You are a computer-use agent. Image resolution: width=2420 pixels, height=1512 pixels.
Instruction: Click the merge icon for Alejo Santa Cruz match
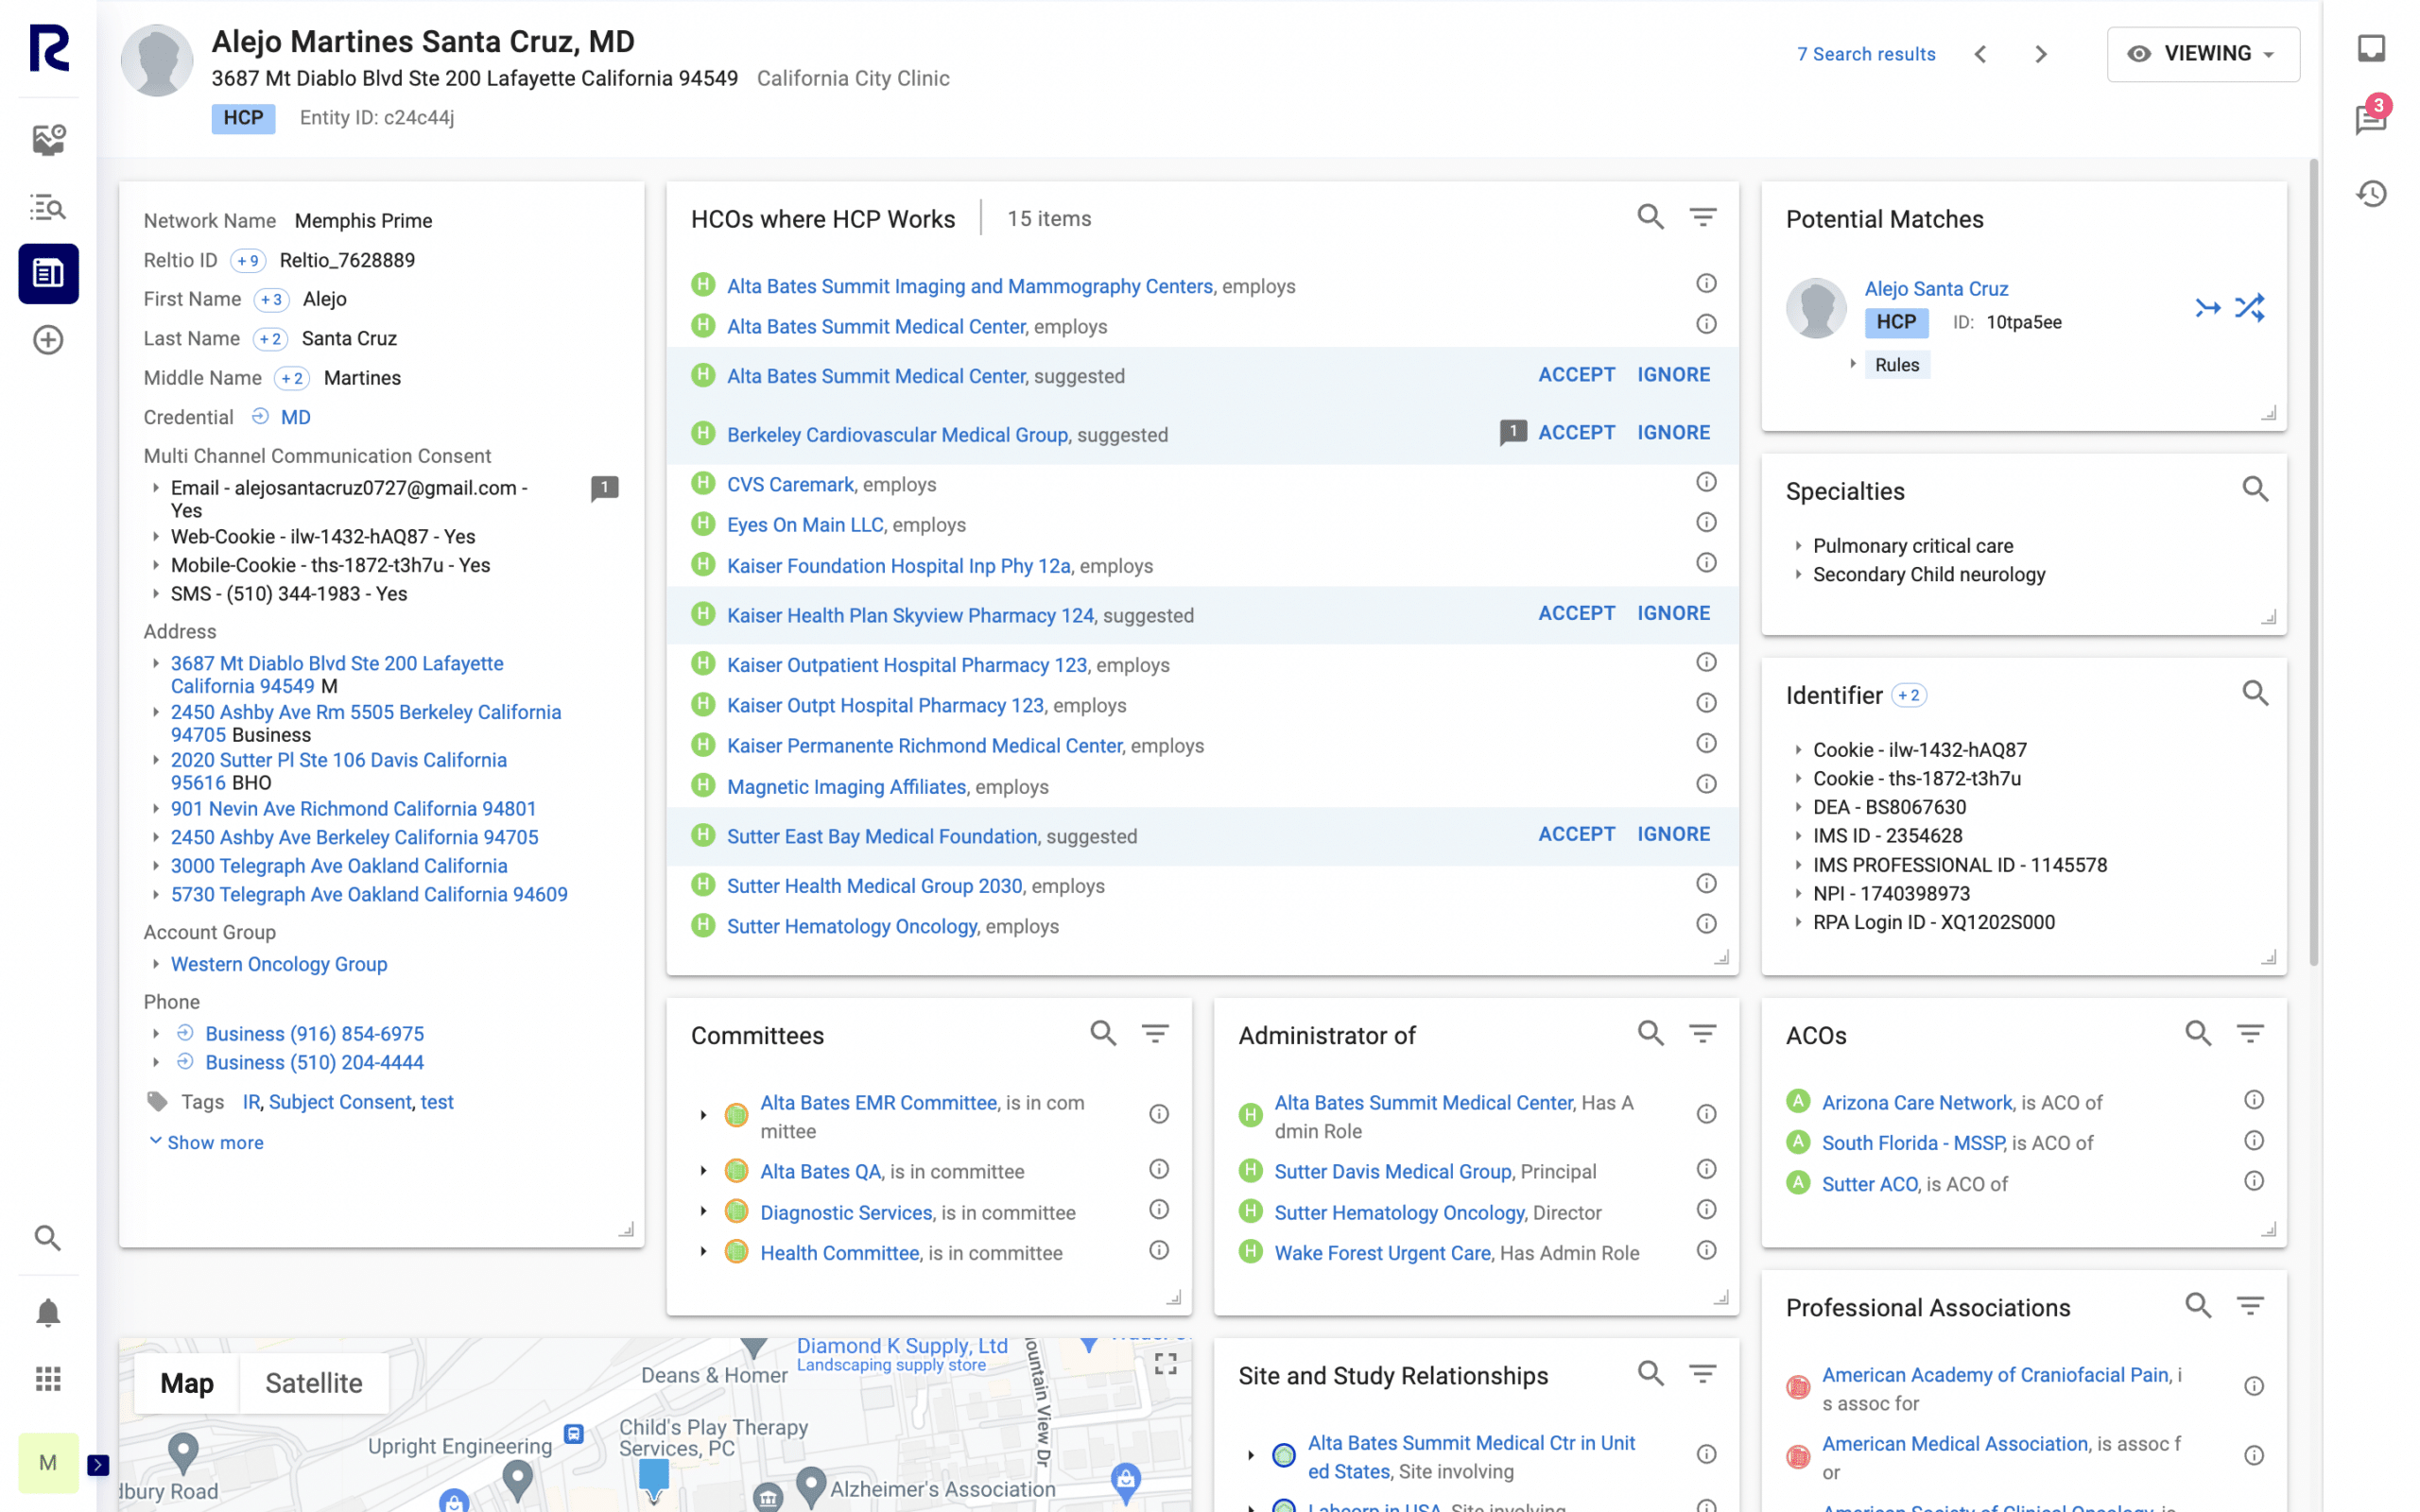[x=2207, y=308]
